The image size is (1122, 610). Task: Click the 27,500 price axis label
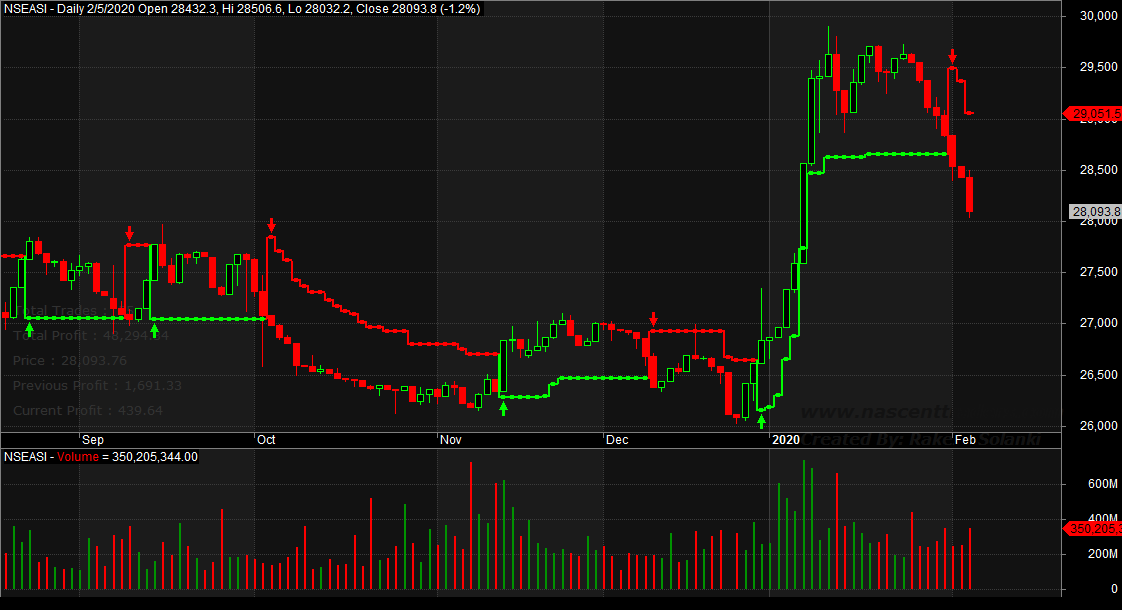coord(1098,272)
